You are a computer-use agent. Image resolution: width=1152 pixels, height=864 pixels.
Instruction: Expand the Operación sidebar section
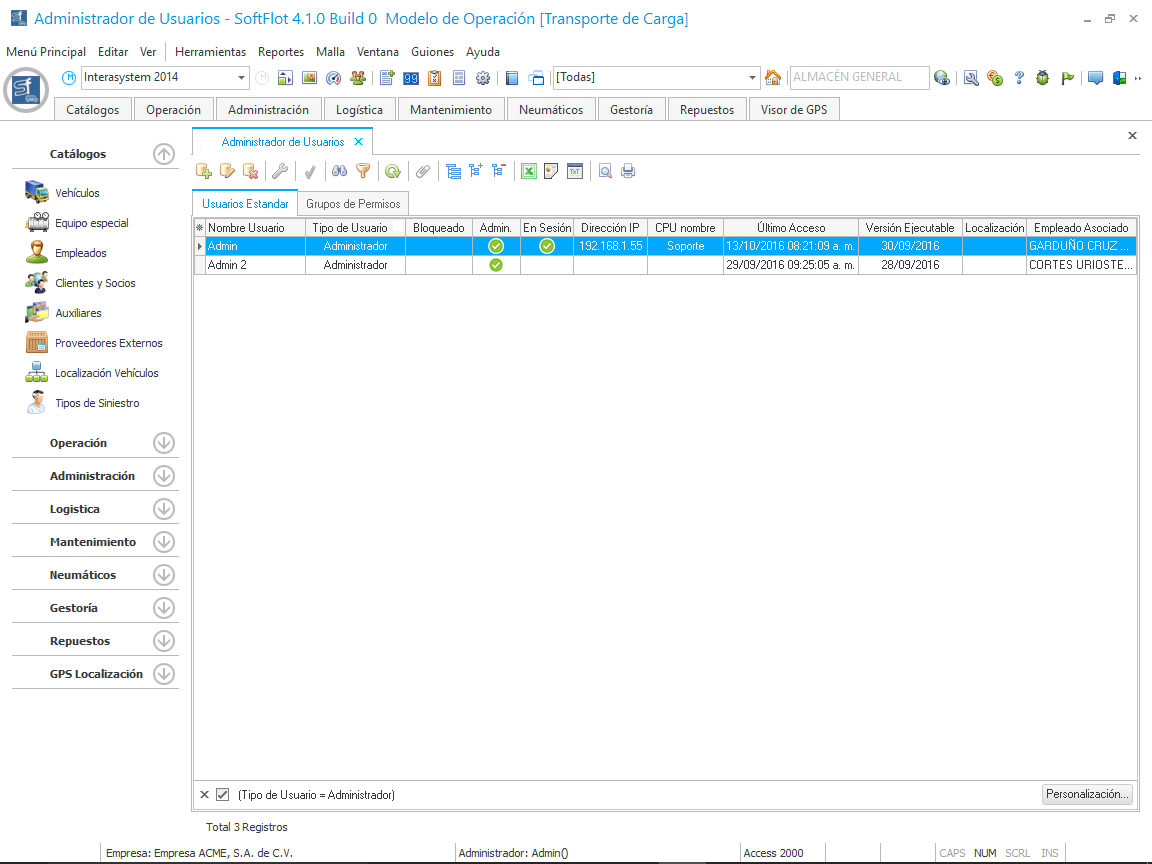click(x=164, y=443)
